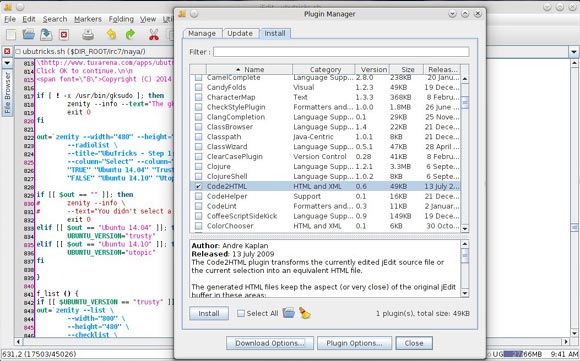Check the CheckStylePlugin checkbox
The height and width of the screenshot is (361, 580).
click(199, 107)
